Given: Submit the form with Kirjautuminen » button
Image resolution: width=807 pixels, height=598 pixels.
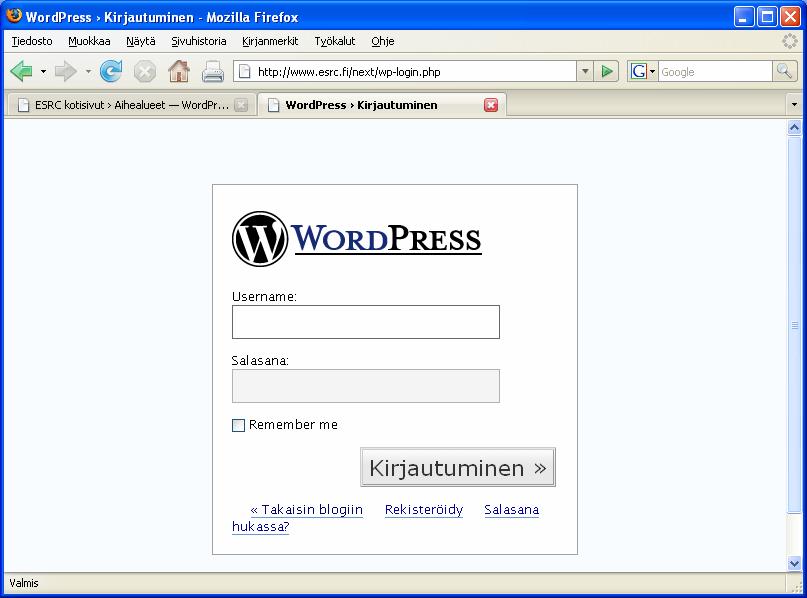Looking at the screenshot, I should point(458,467).
